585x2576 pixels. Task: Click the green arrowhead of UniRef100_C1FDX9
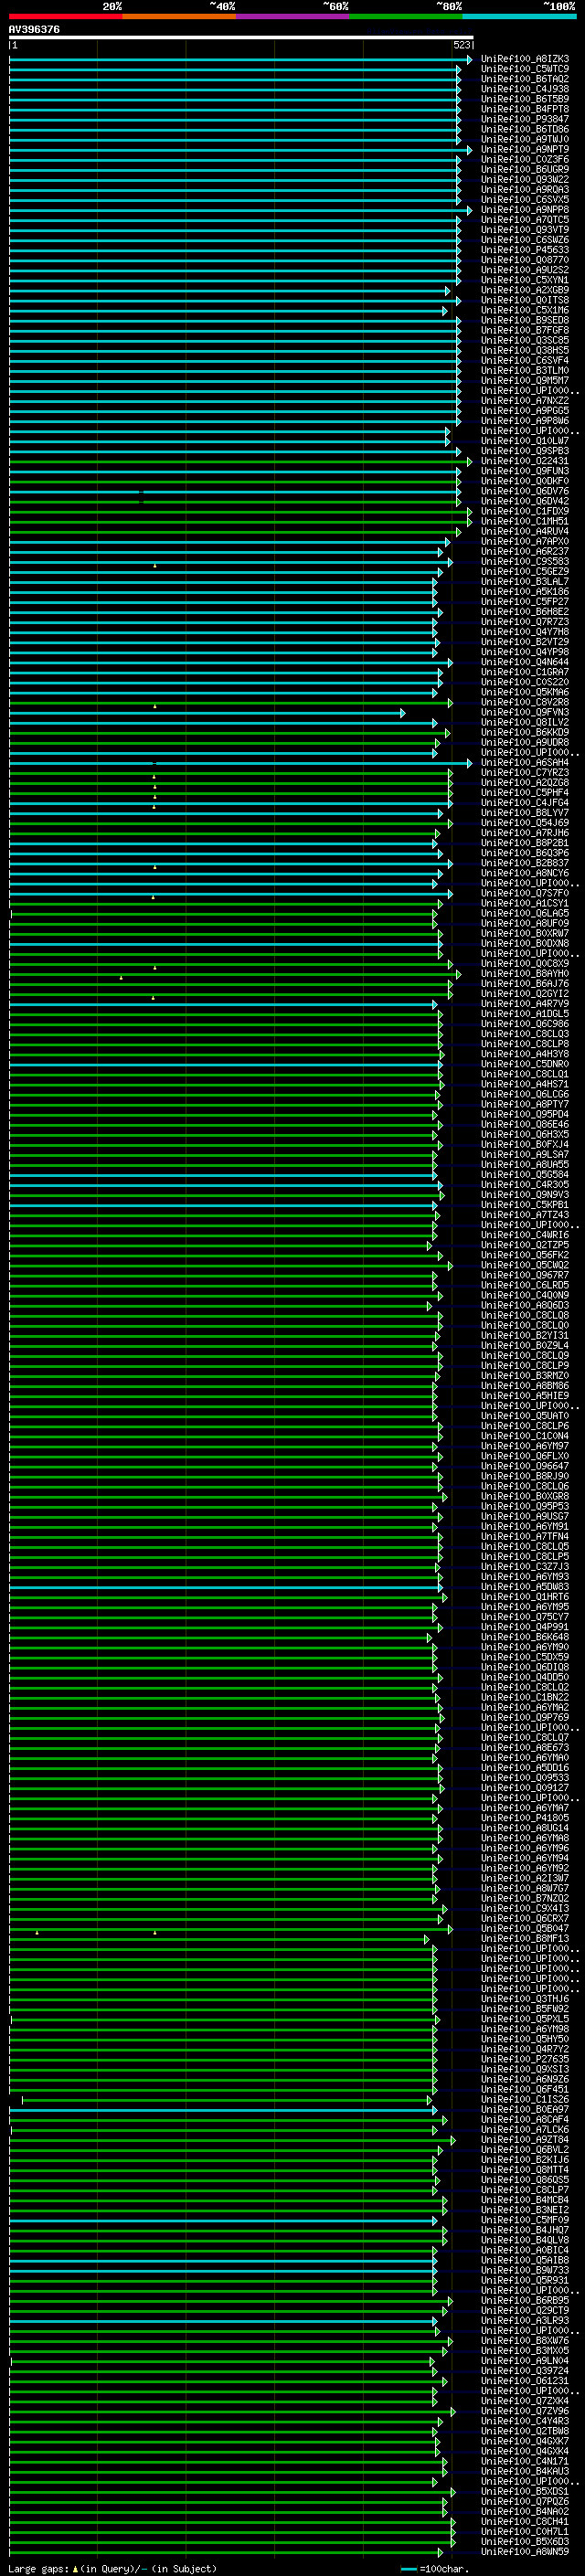tap(470, 511)
